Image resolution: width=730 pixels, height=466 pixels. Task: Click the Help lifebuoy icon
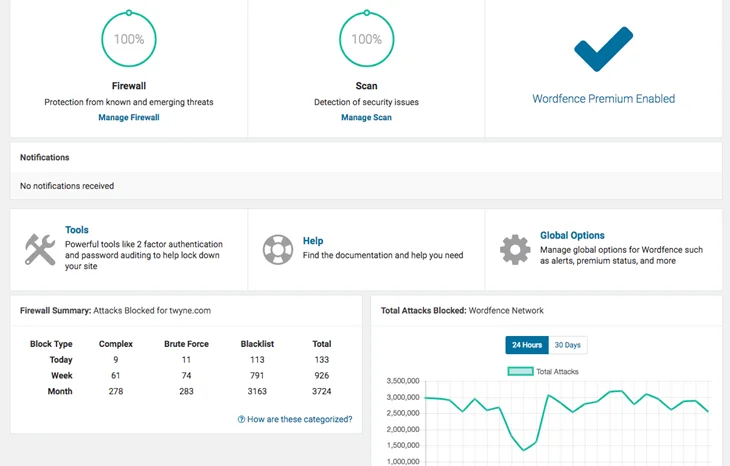(x=277, y=250)
